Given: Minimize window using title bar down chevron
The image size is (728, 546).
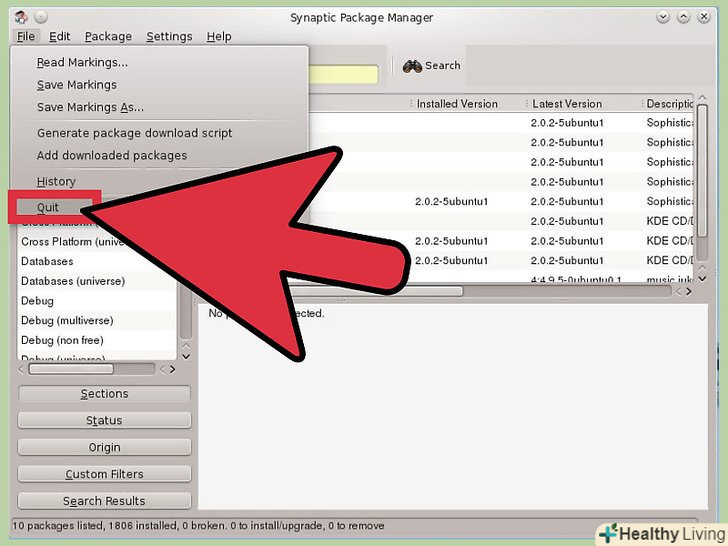Looking at the screenshot, I should [x=663, y=17].
